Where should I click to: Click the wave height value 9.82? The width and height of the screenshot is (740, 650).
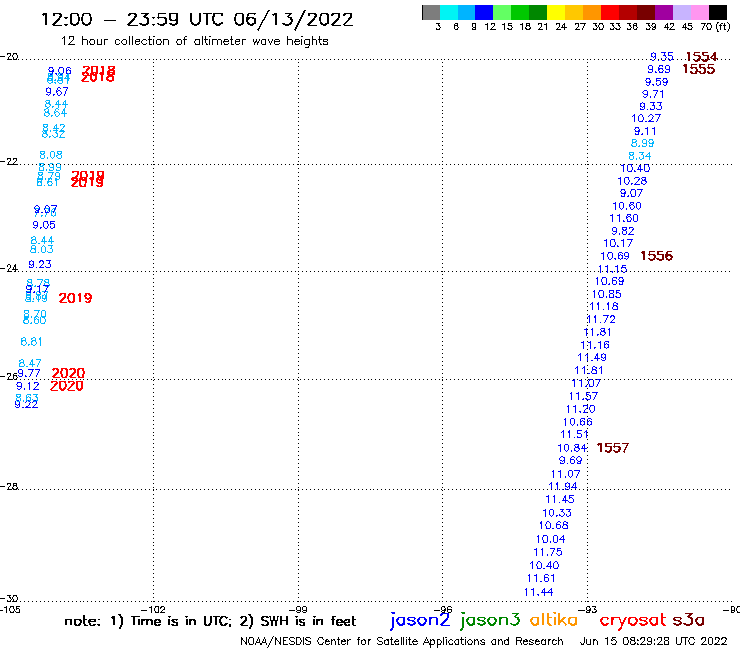[622, 231]
